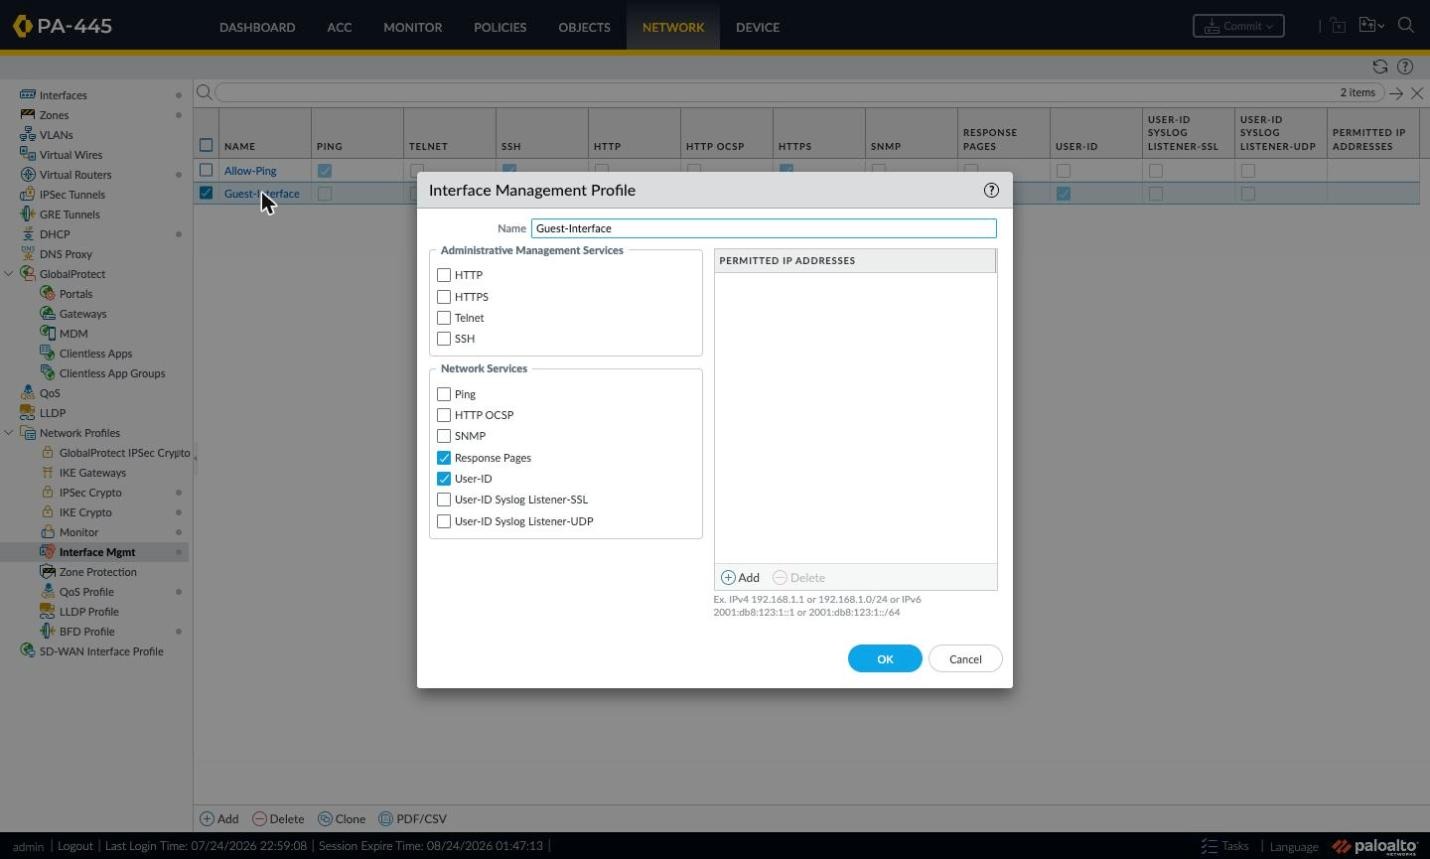Click refresh icon at top right

1380,67
